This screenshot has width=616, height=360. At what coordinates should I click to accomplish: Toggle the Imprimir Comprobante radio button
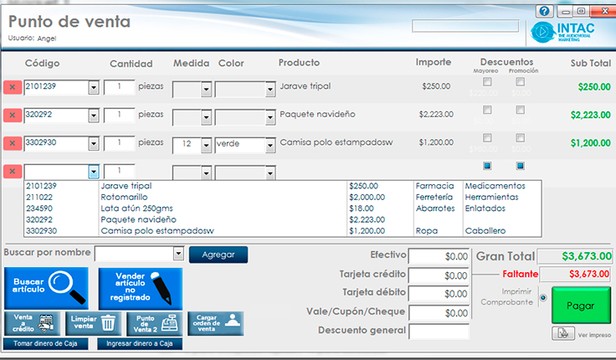pyautogui.click(x=543, y=298)
